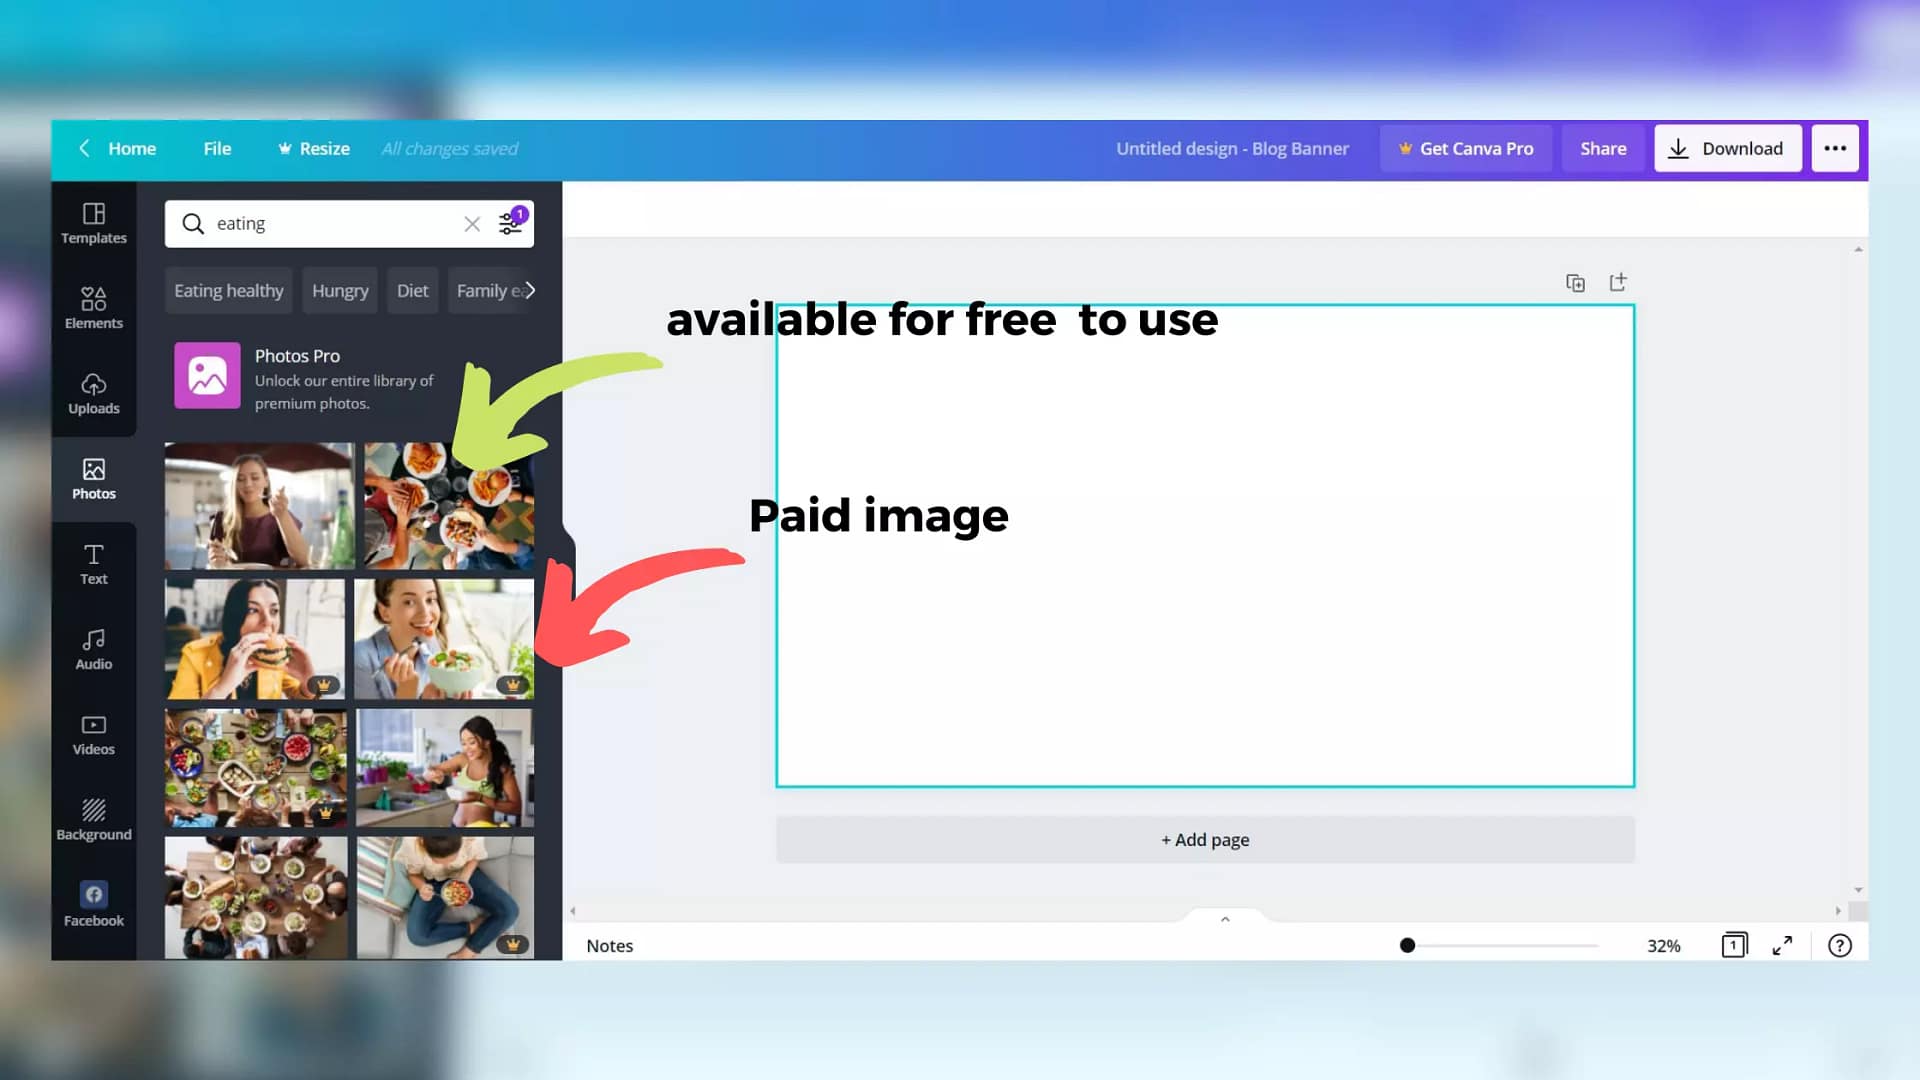
Task: Open the Templates sidebar panel
Action: 93,223
